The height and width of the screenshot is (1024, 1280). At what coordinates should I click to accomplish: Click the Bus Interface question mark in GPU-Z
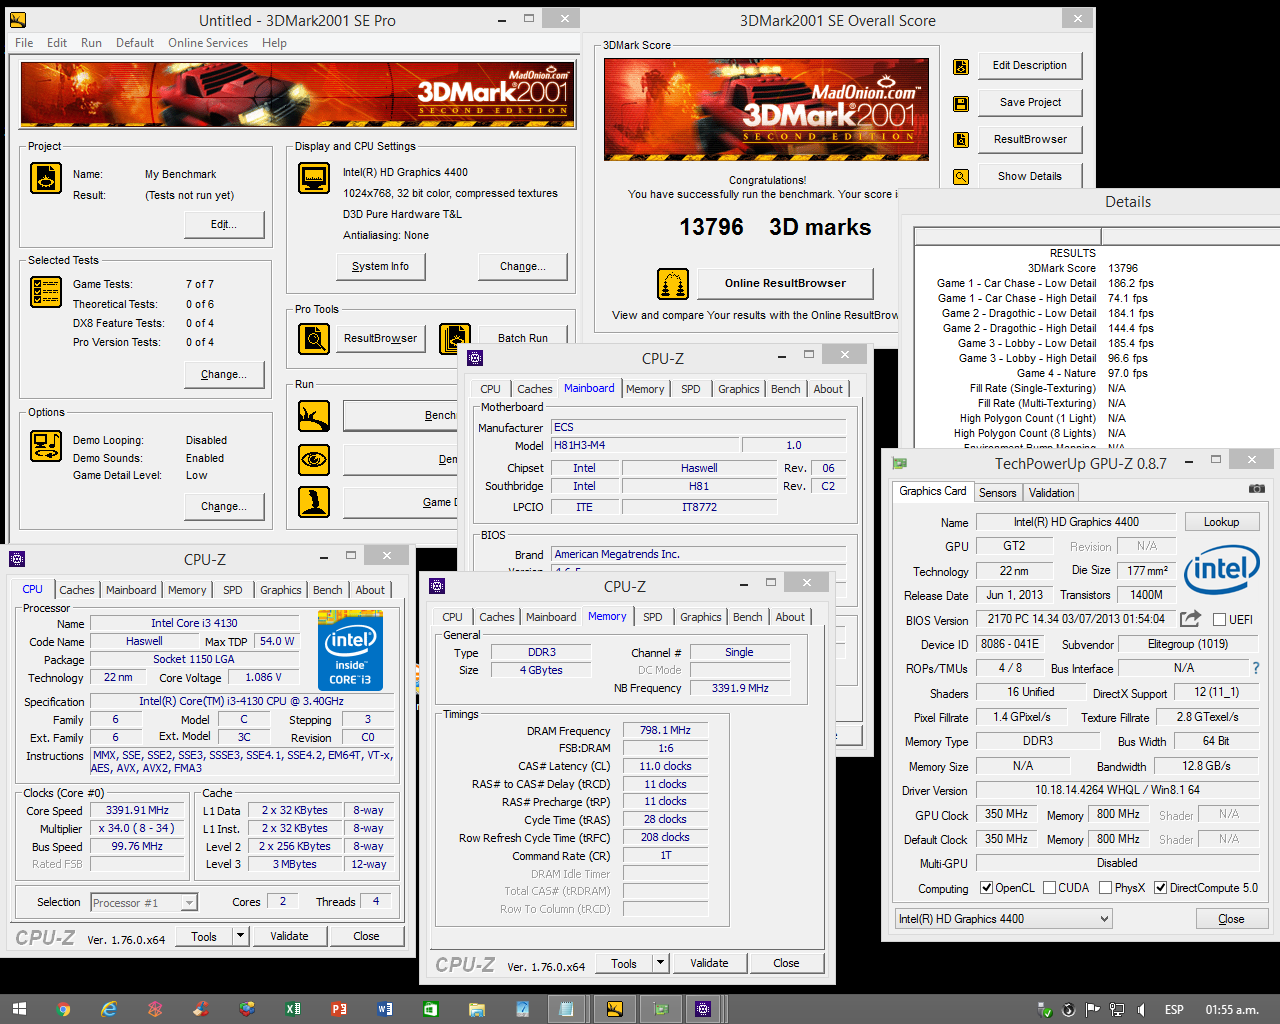[1256, 668]
